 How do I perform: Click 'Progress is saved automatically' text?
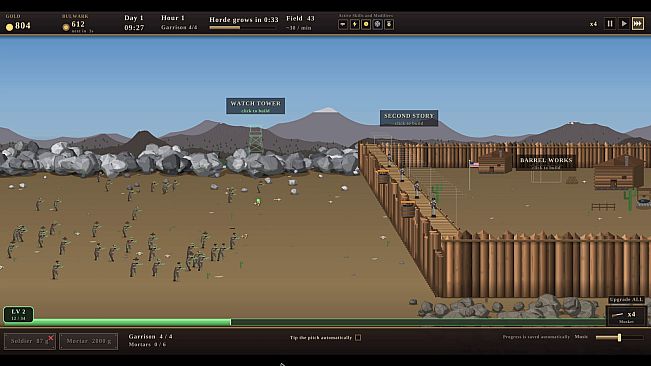click(x=536, y=337)
